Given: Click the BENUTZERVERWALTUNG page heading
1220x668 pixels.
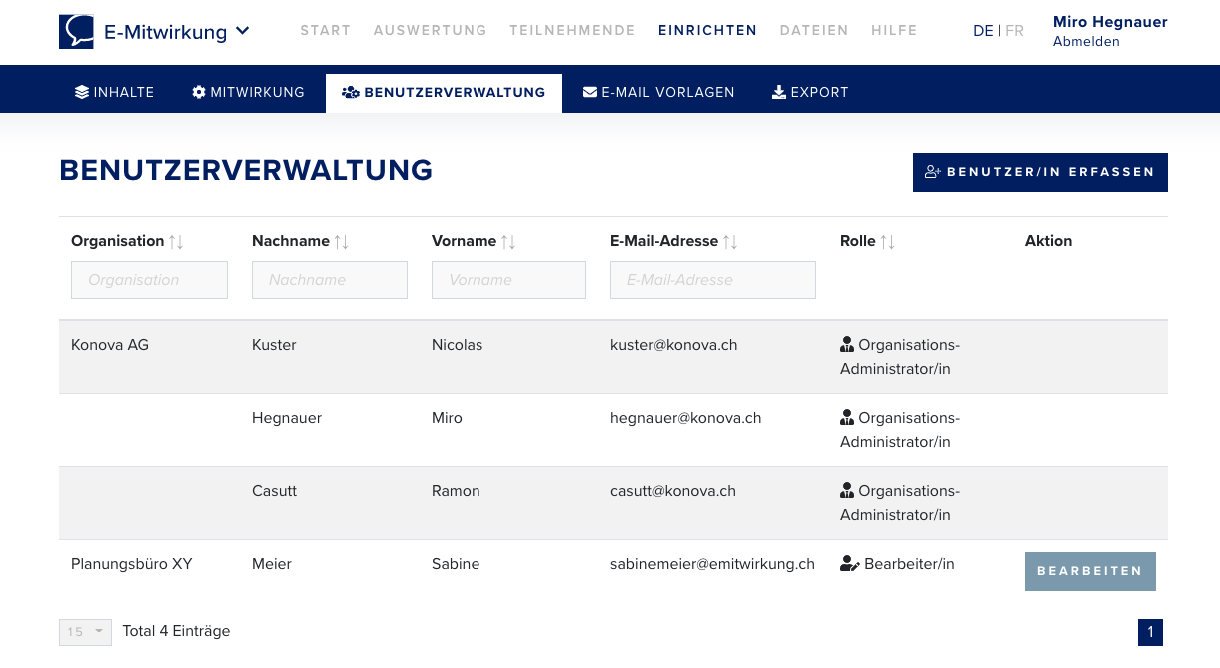Looking at the screenshot, I should click(246, 170).
